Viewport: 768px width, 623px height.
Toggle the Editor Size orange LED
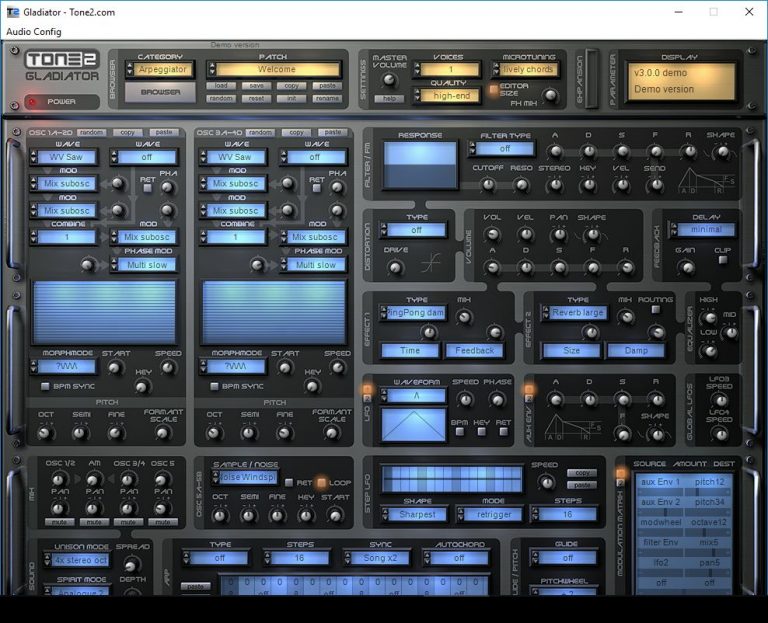click(494, 90)
